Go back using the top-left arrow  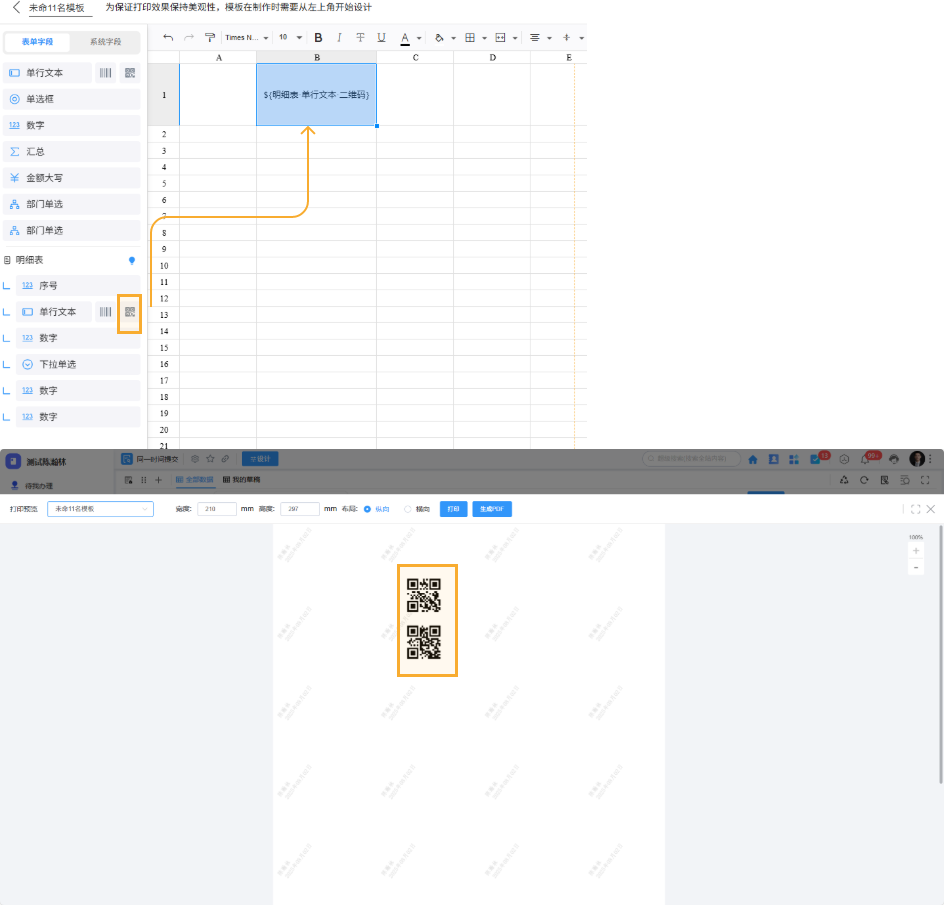(x=16, y=7)
